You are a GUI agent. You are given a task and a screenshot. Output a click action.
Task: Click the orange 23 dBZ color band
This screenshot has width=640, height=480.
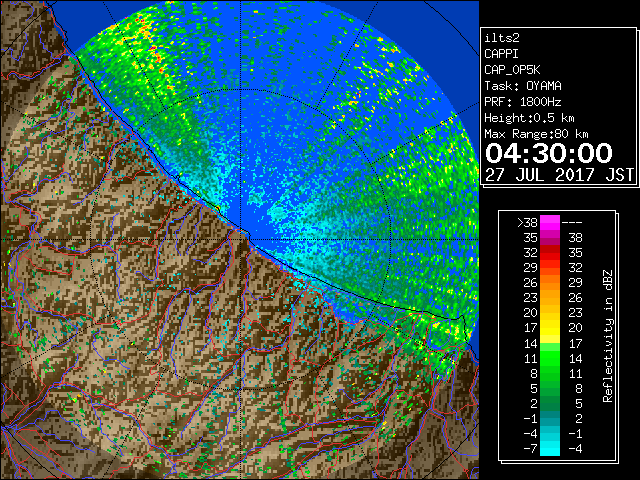coord(550,298)
